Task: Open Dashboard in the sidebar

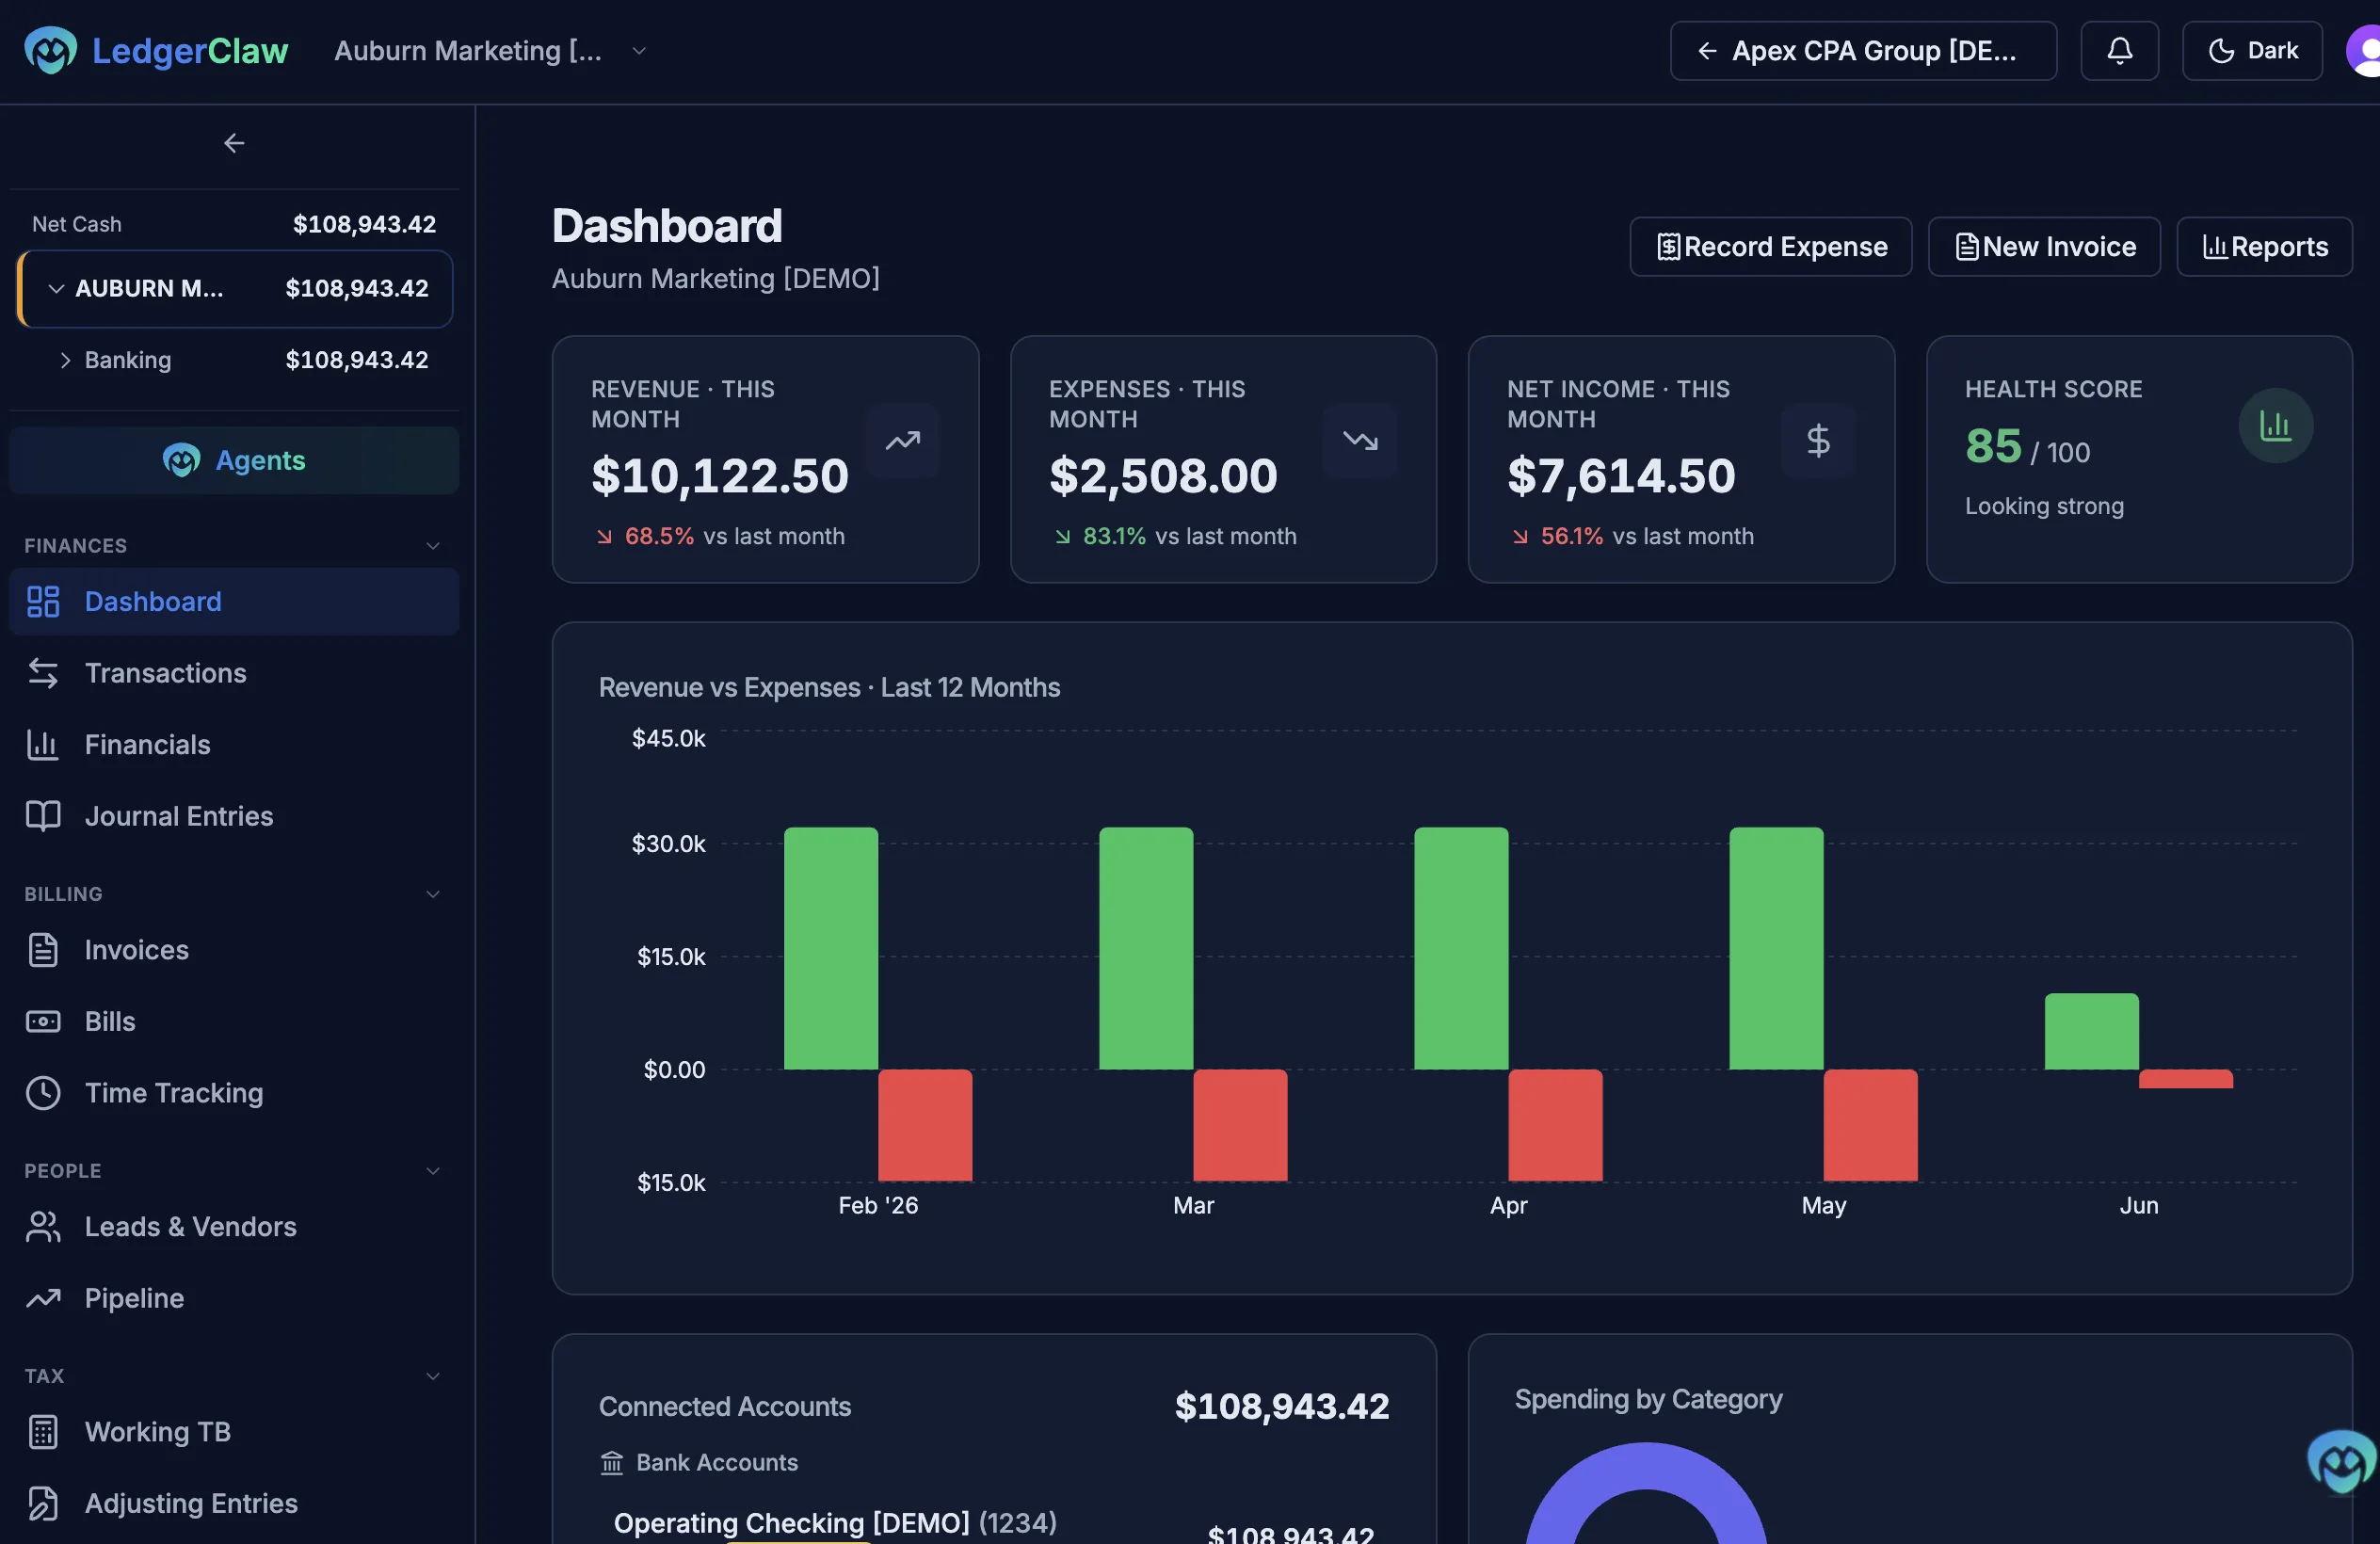Action: point(234,602)
